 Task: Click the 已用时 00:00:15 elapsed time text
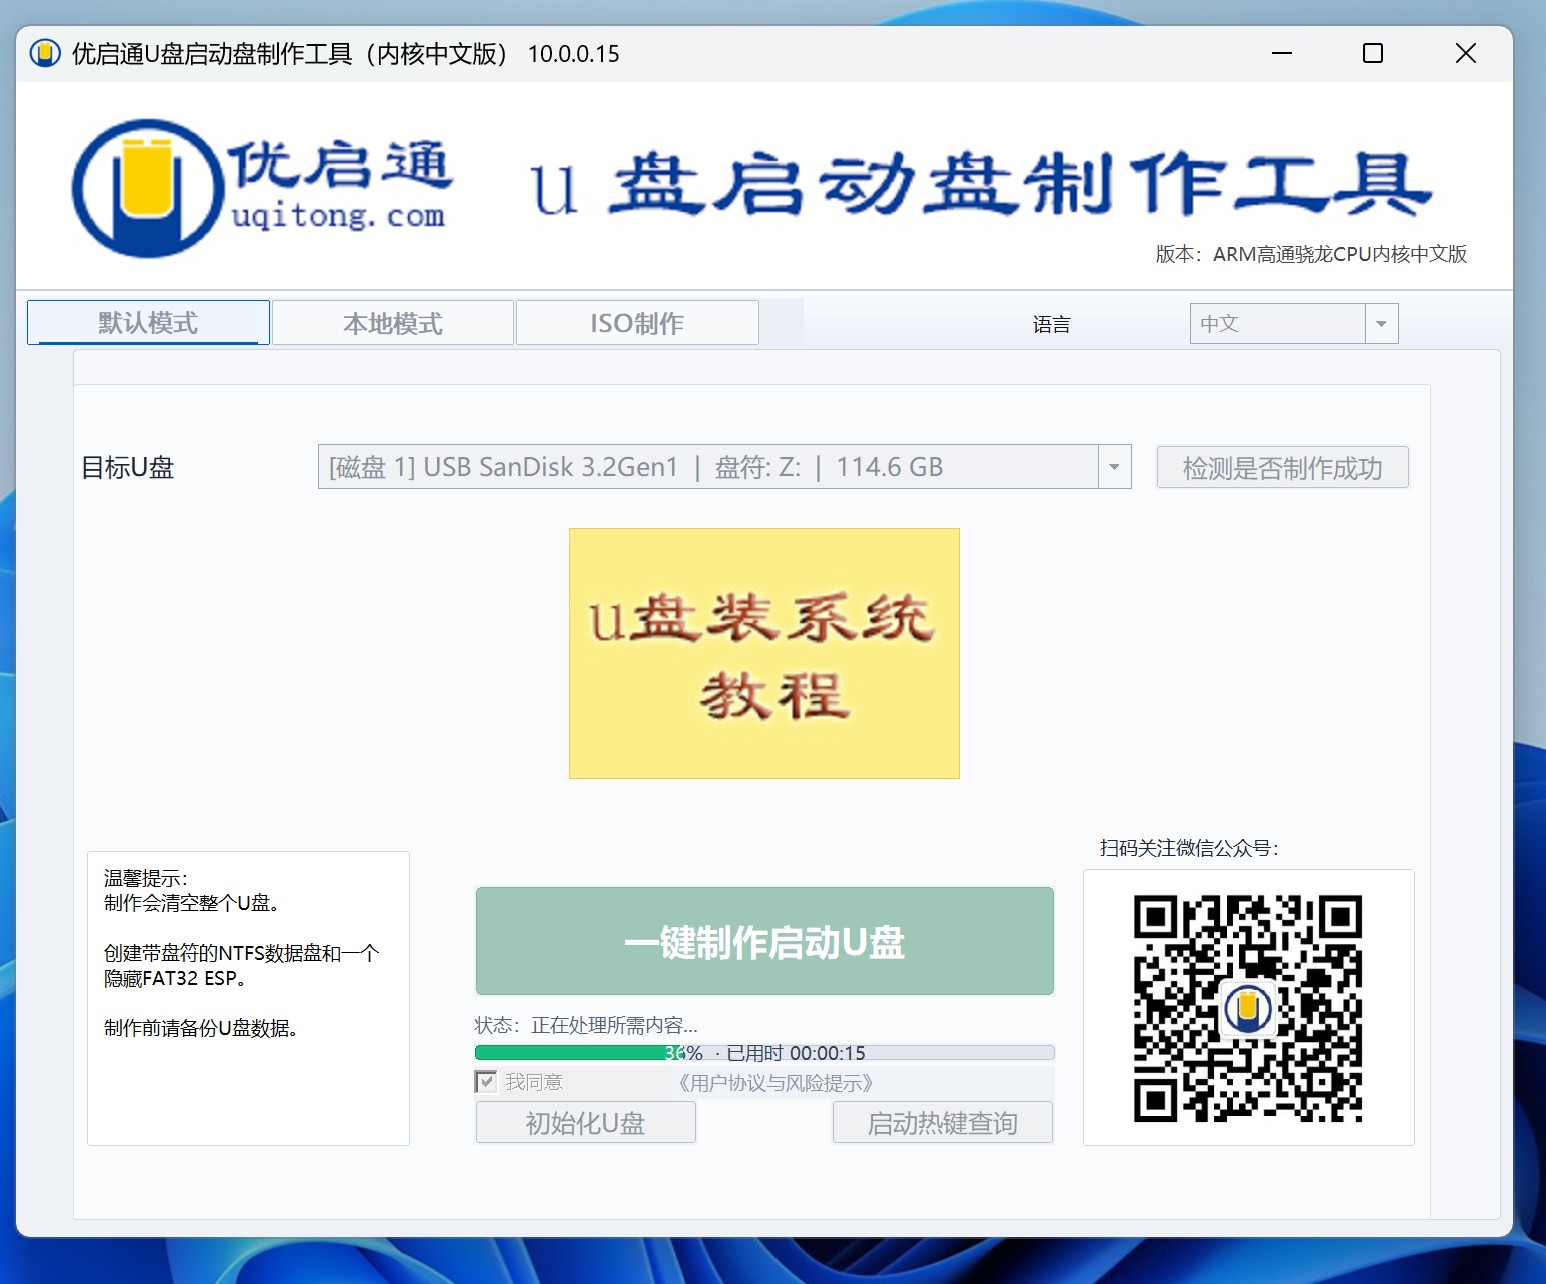pos(796,1053)
